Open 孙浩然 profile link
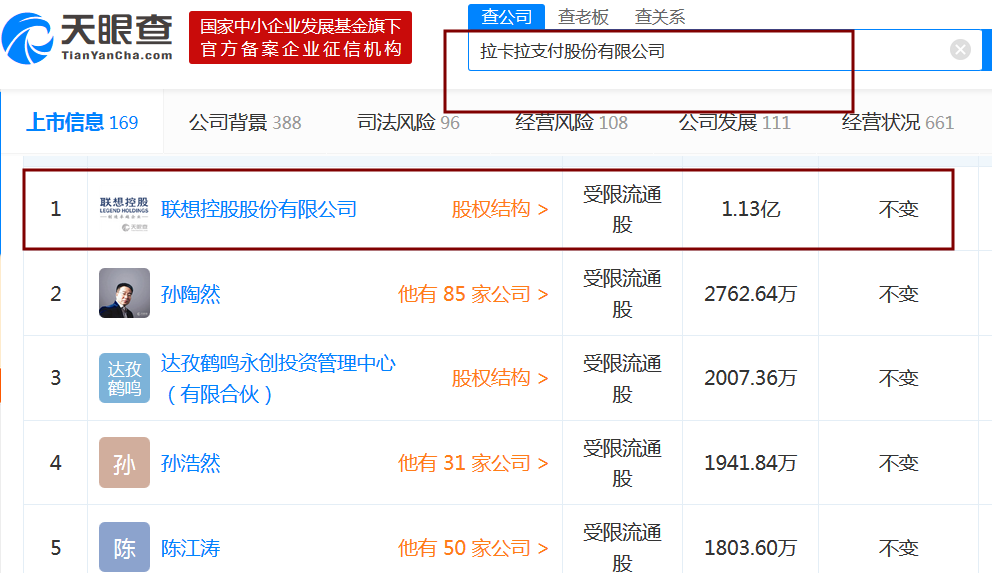992x573 pixels. [190, 463]
